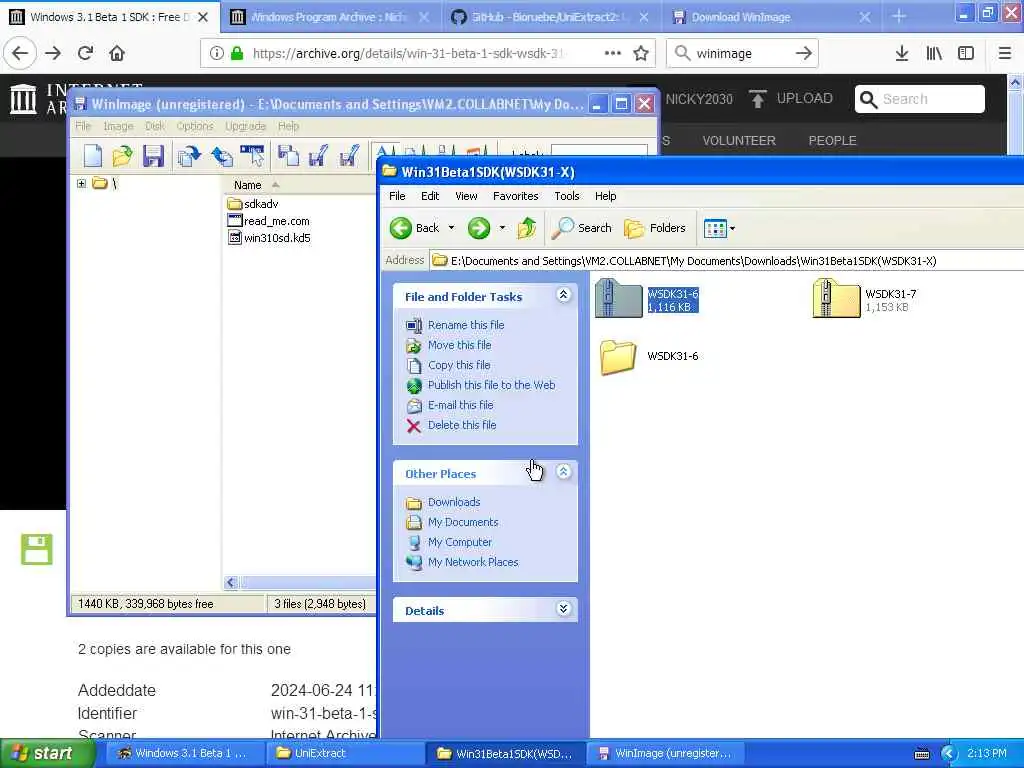Go up one folder level in Explorer
The height and width of the screenshot is (768, 1024).
pos(527,228)
